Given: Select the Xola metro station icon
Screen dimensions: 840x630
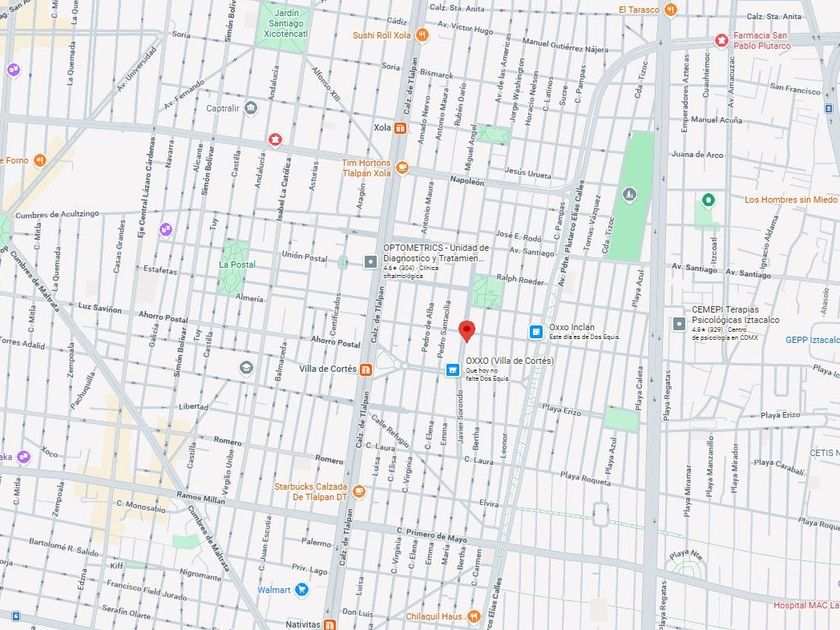Looking at the screenshot, I should [x=400, y=128].
